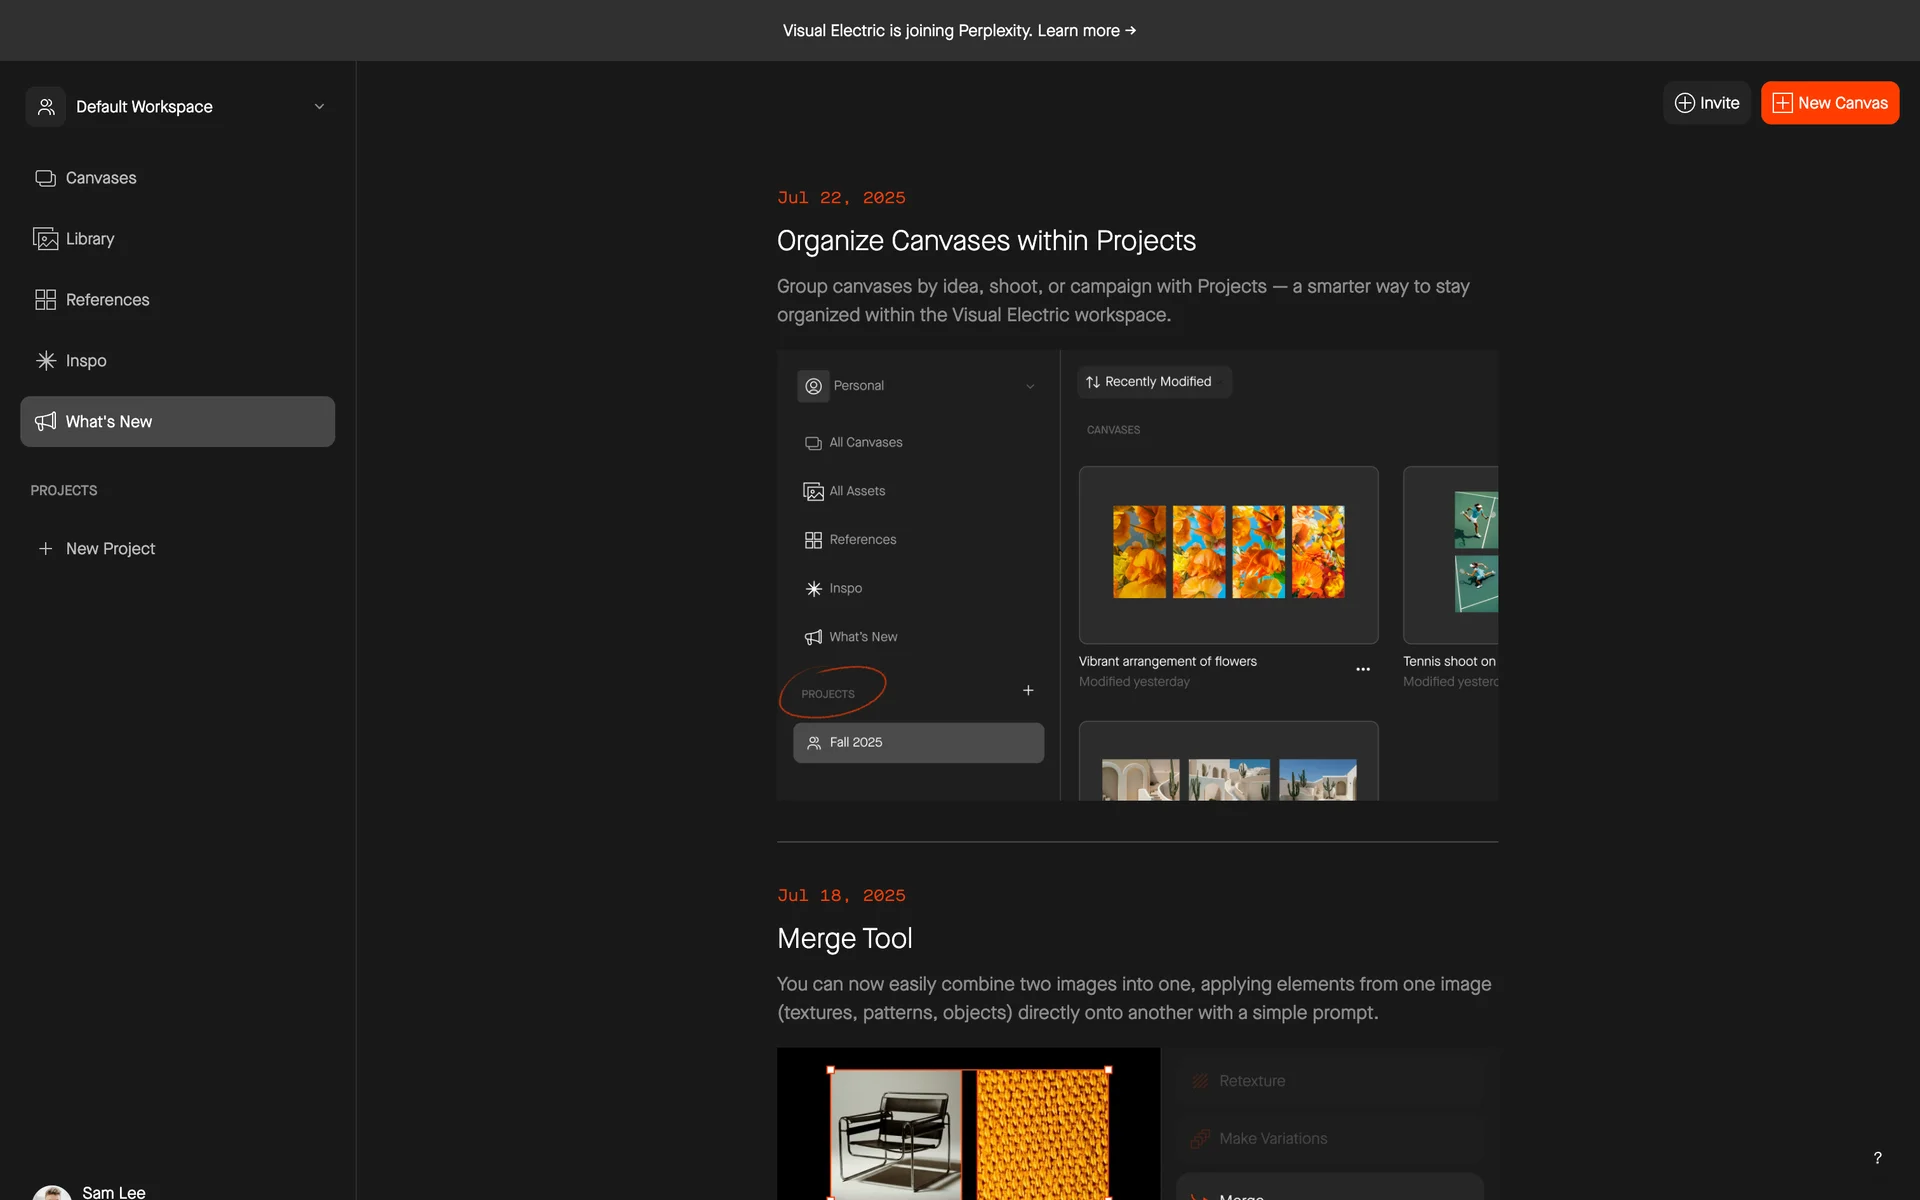Click the What's New megaphone icon

tap(45, 422)
